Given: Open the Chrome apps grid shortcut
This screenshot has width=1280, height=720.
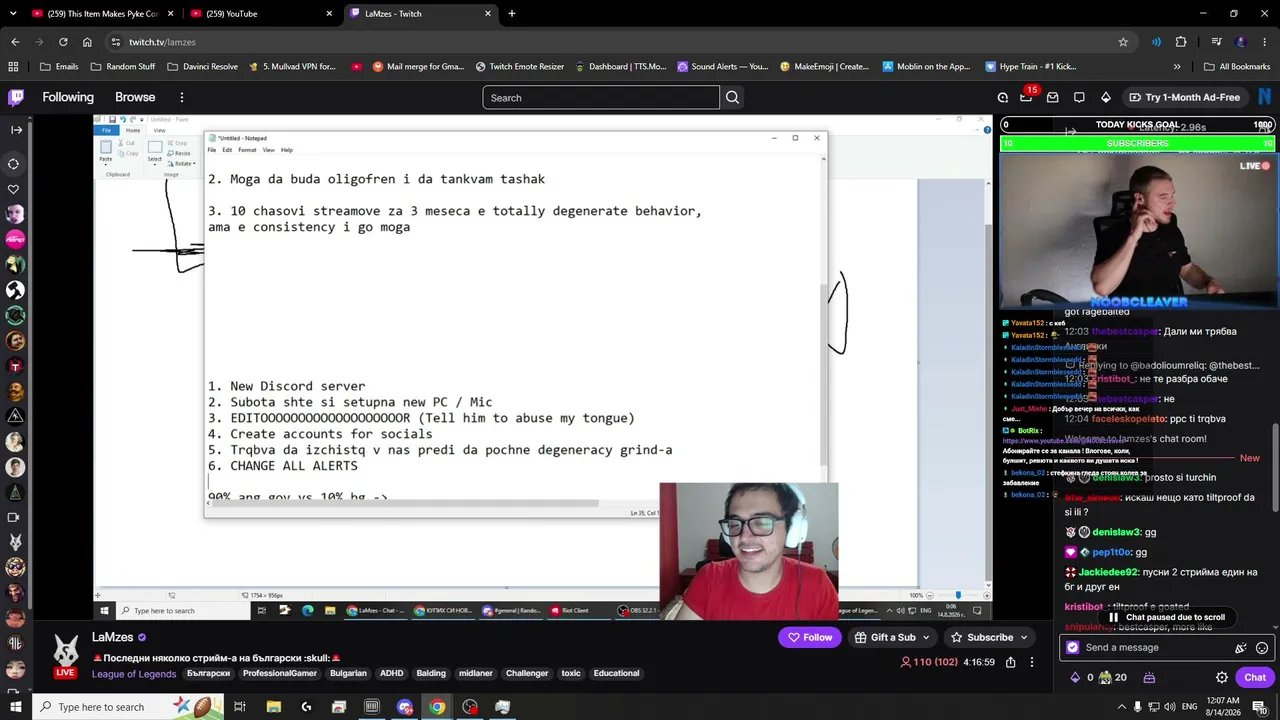Looking at the screenshot, I should [13, 67].
